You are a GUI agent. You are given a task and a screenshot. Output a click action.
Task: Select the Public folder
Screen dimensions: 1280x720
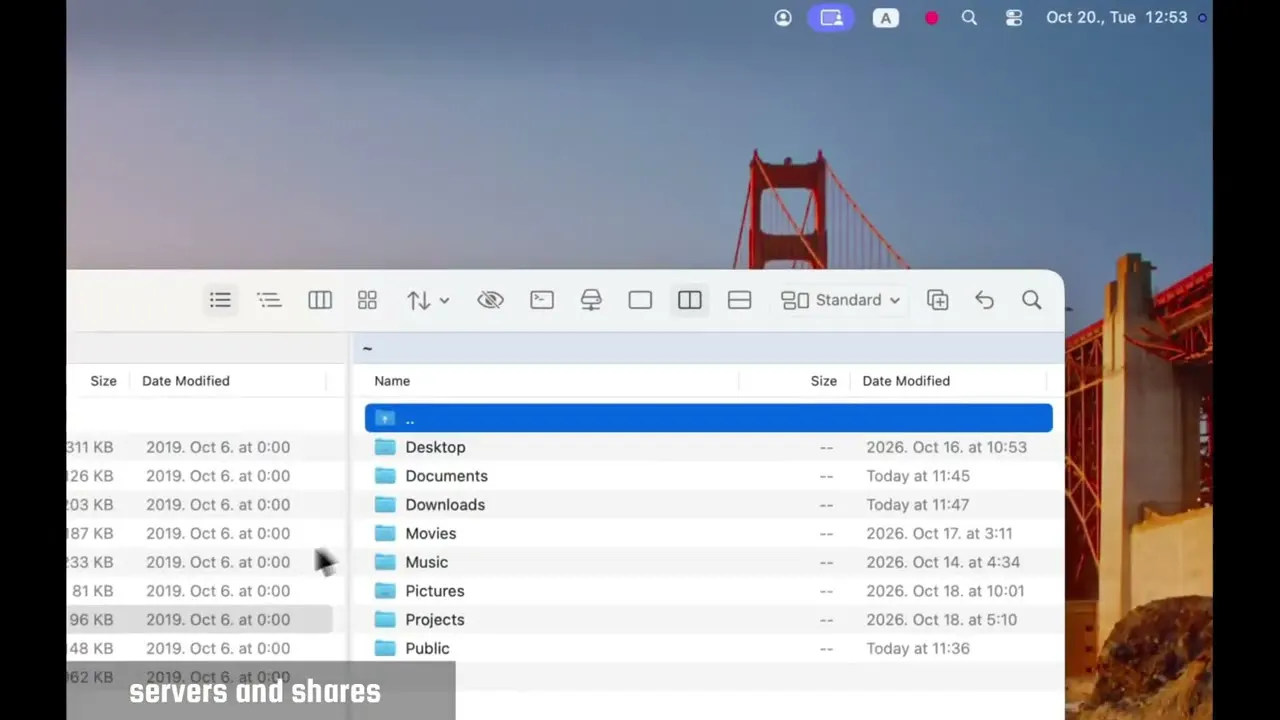click(x=708, y=648)
